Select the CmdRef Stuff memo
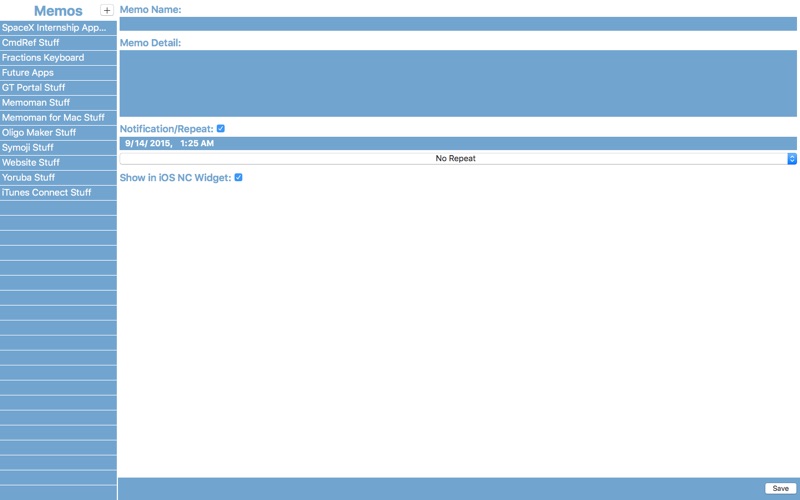Screen dimensions: 800x500 coord(58,43)
